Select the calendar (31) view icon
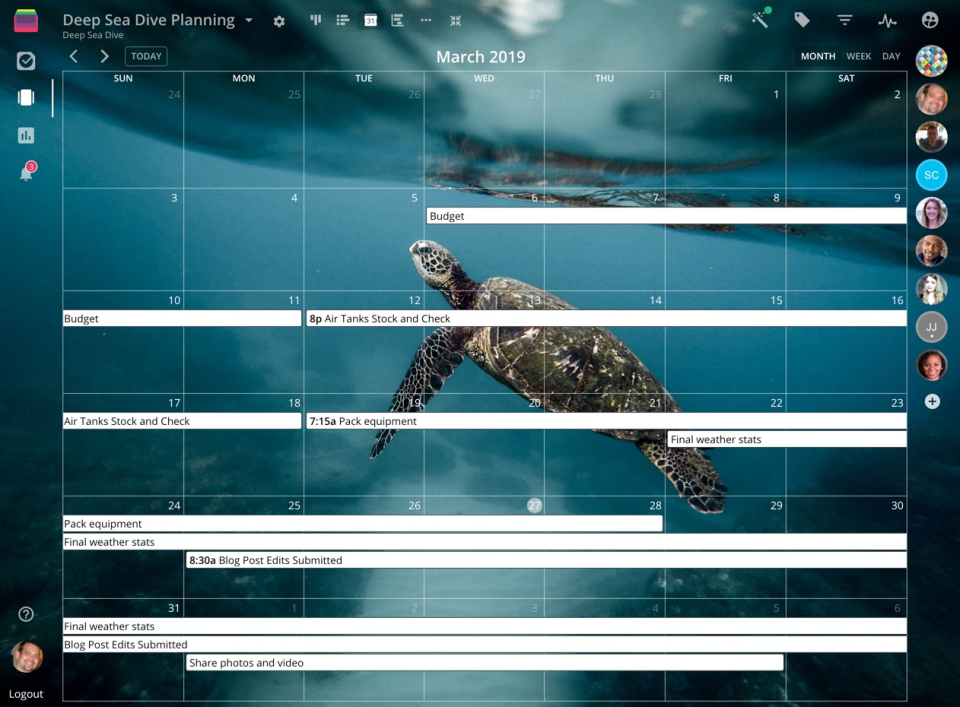 pos(370,20)
